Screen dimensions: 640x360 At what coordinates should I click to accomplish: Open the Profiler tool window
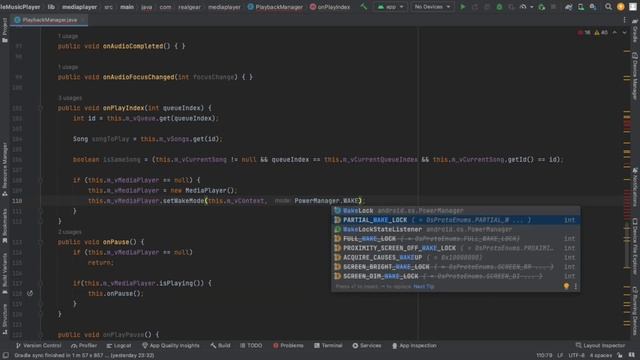tap(84, 345)
